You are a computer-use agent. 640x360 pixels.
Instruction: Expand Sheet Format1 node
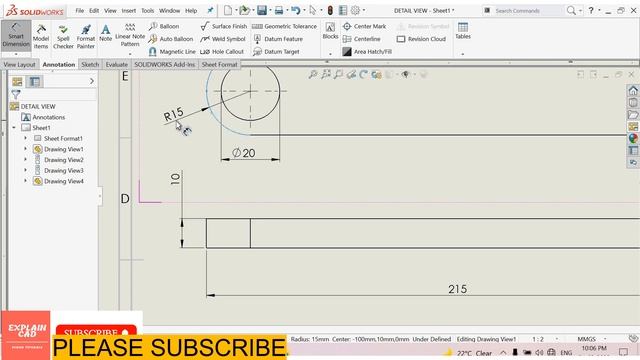click(25, 138)
